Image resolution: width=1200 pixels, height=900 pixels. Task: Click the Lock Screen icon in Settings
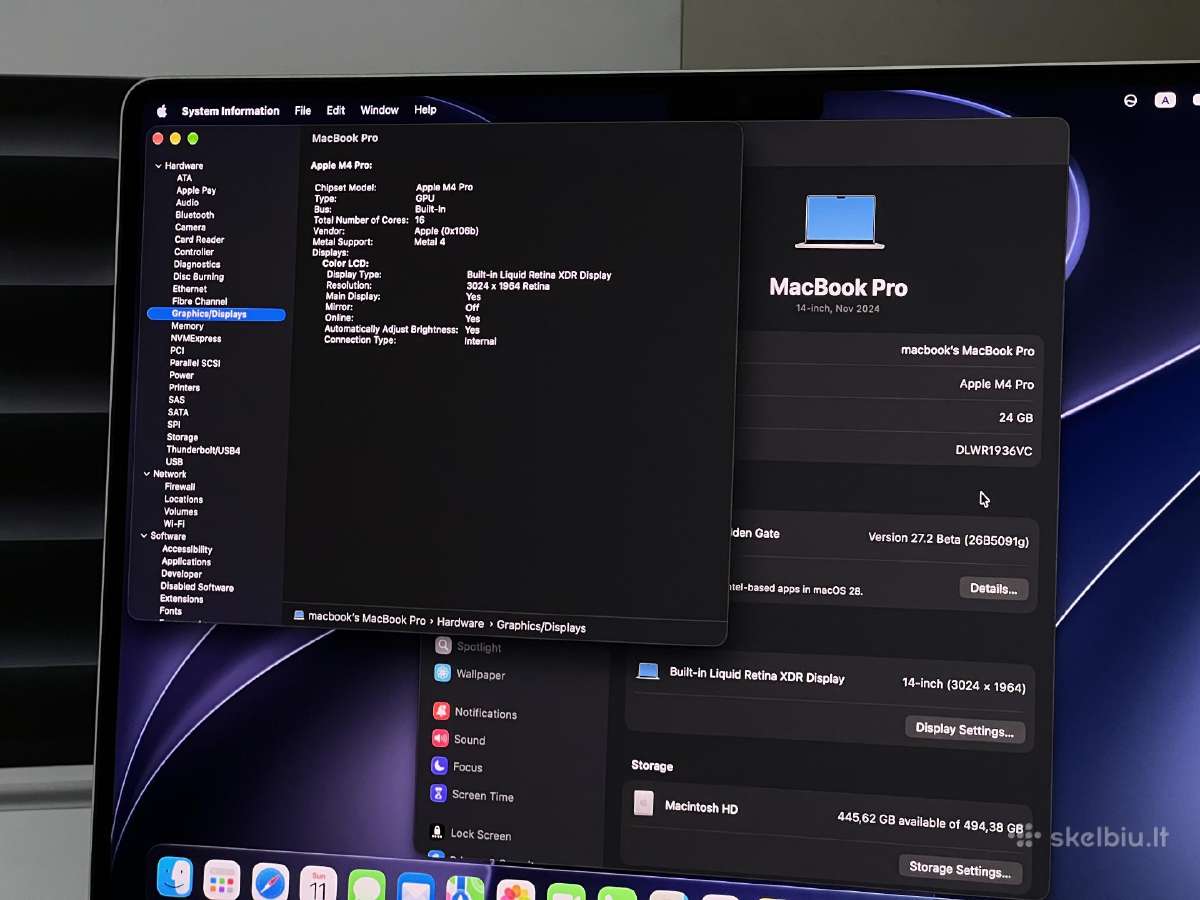coord(437,832)
